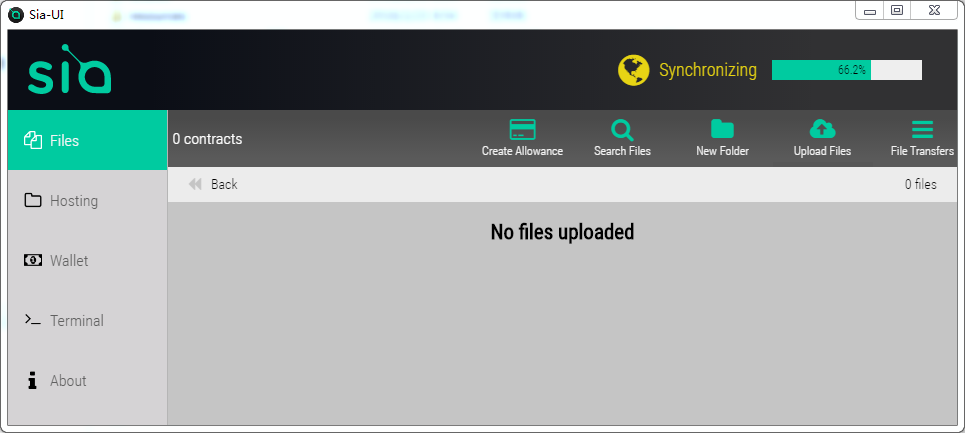Click the Files documents icon

33,140
